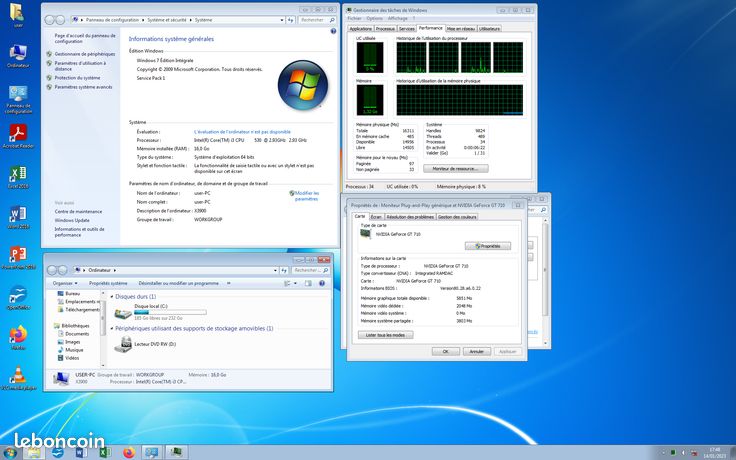Launch VLC media player desktop shortcut

[x=18, y=379]
